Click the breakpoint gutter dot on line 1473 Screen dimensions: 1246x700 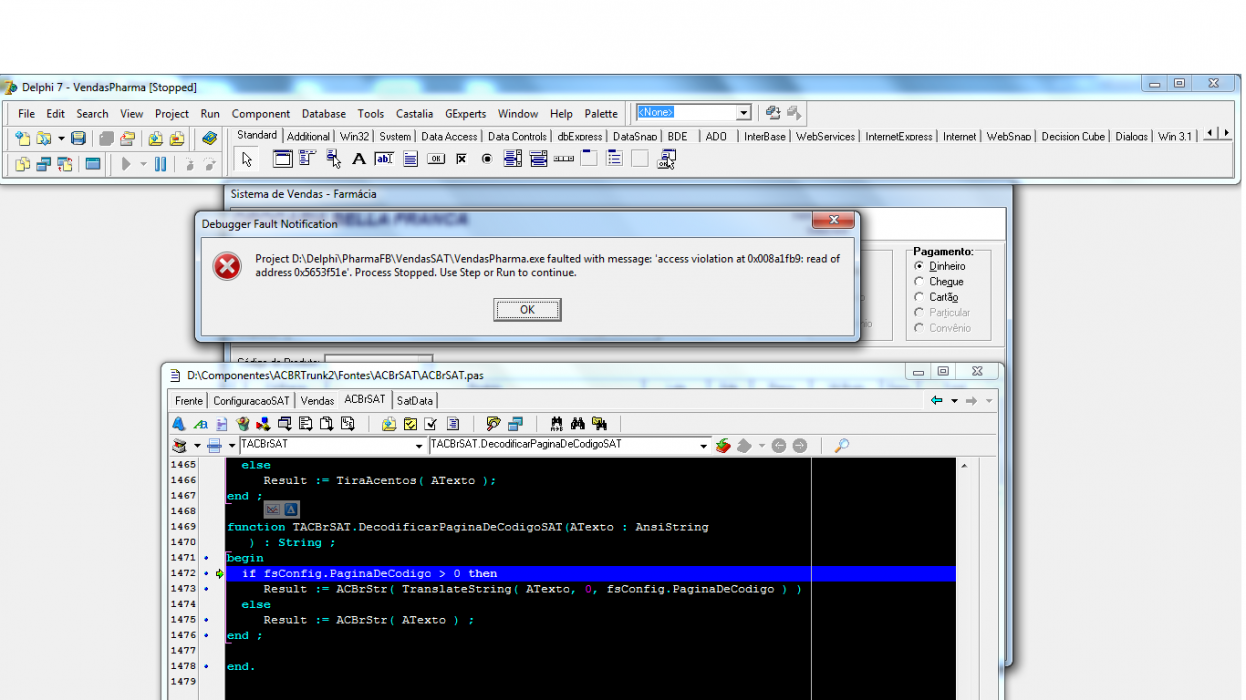tap(206, 589)
